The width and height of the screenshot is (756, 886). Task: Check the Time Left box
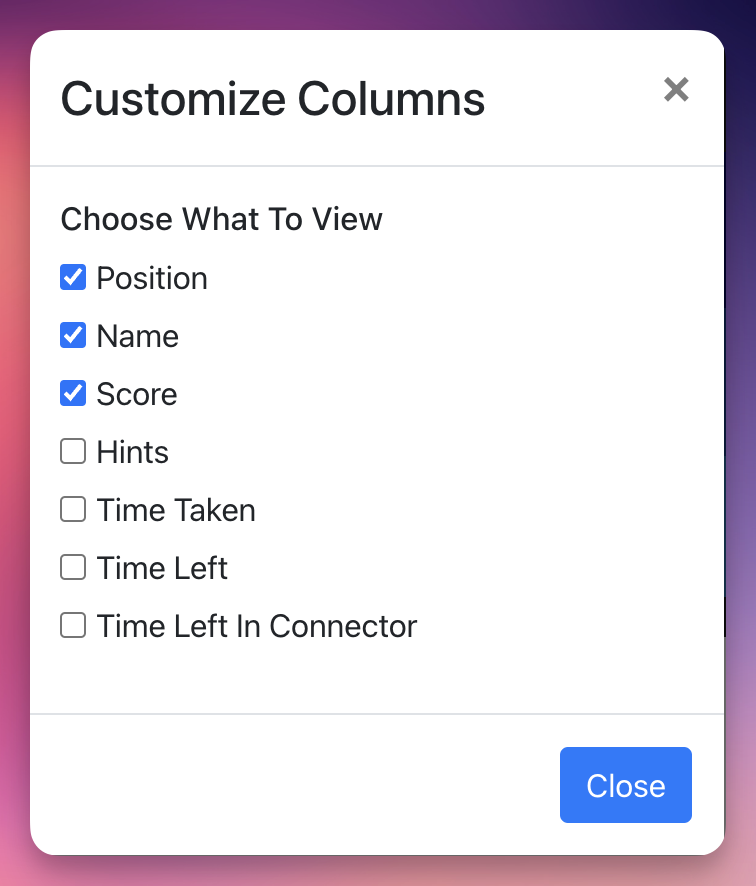[x=73, y=568]
